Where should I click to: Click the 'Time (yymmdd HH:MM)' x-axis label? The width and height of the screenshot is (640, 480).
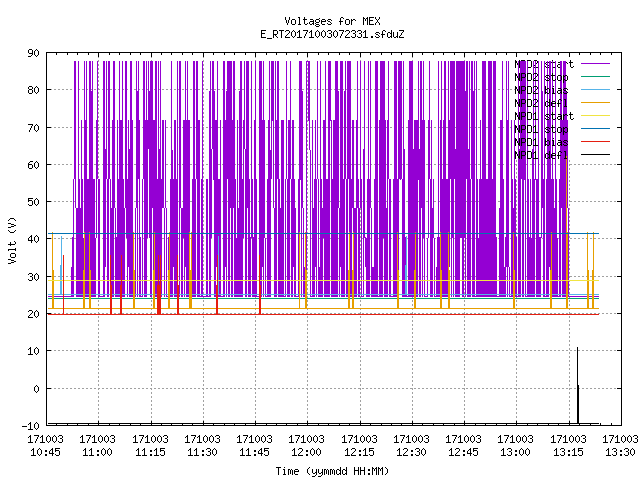point(332,471)
